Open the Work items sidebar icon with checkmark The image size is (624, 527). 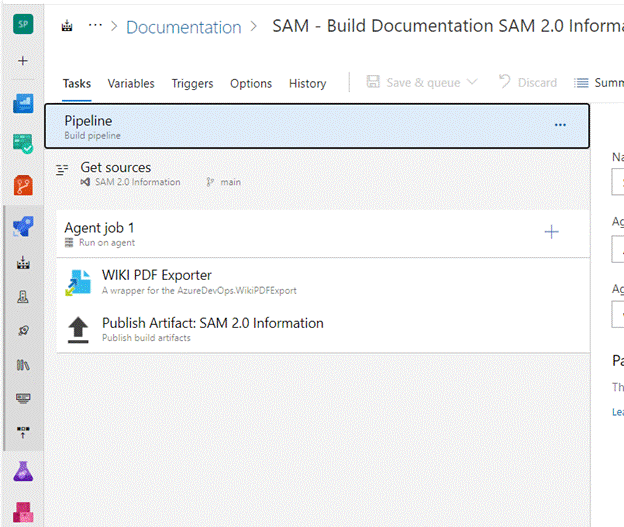pyautogui.click(x=23, y=144)
